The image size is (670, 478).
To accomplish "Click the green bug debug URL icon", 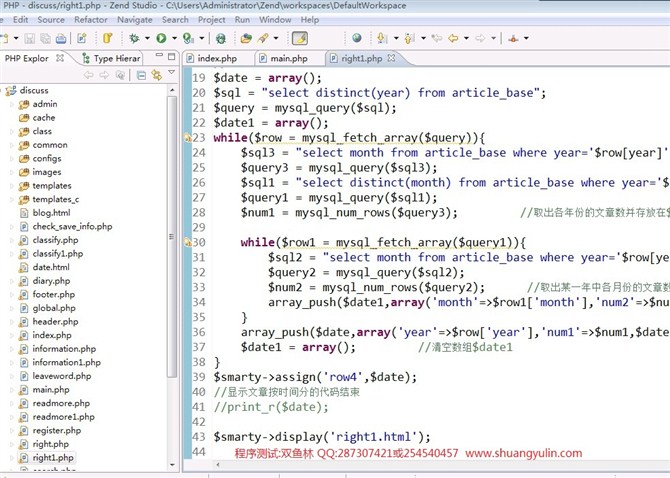I will pos(220,38).
